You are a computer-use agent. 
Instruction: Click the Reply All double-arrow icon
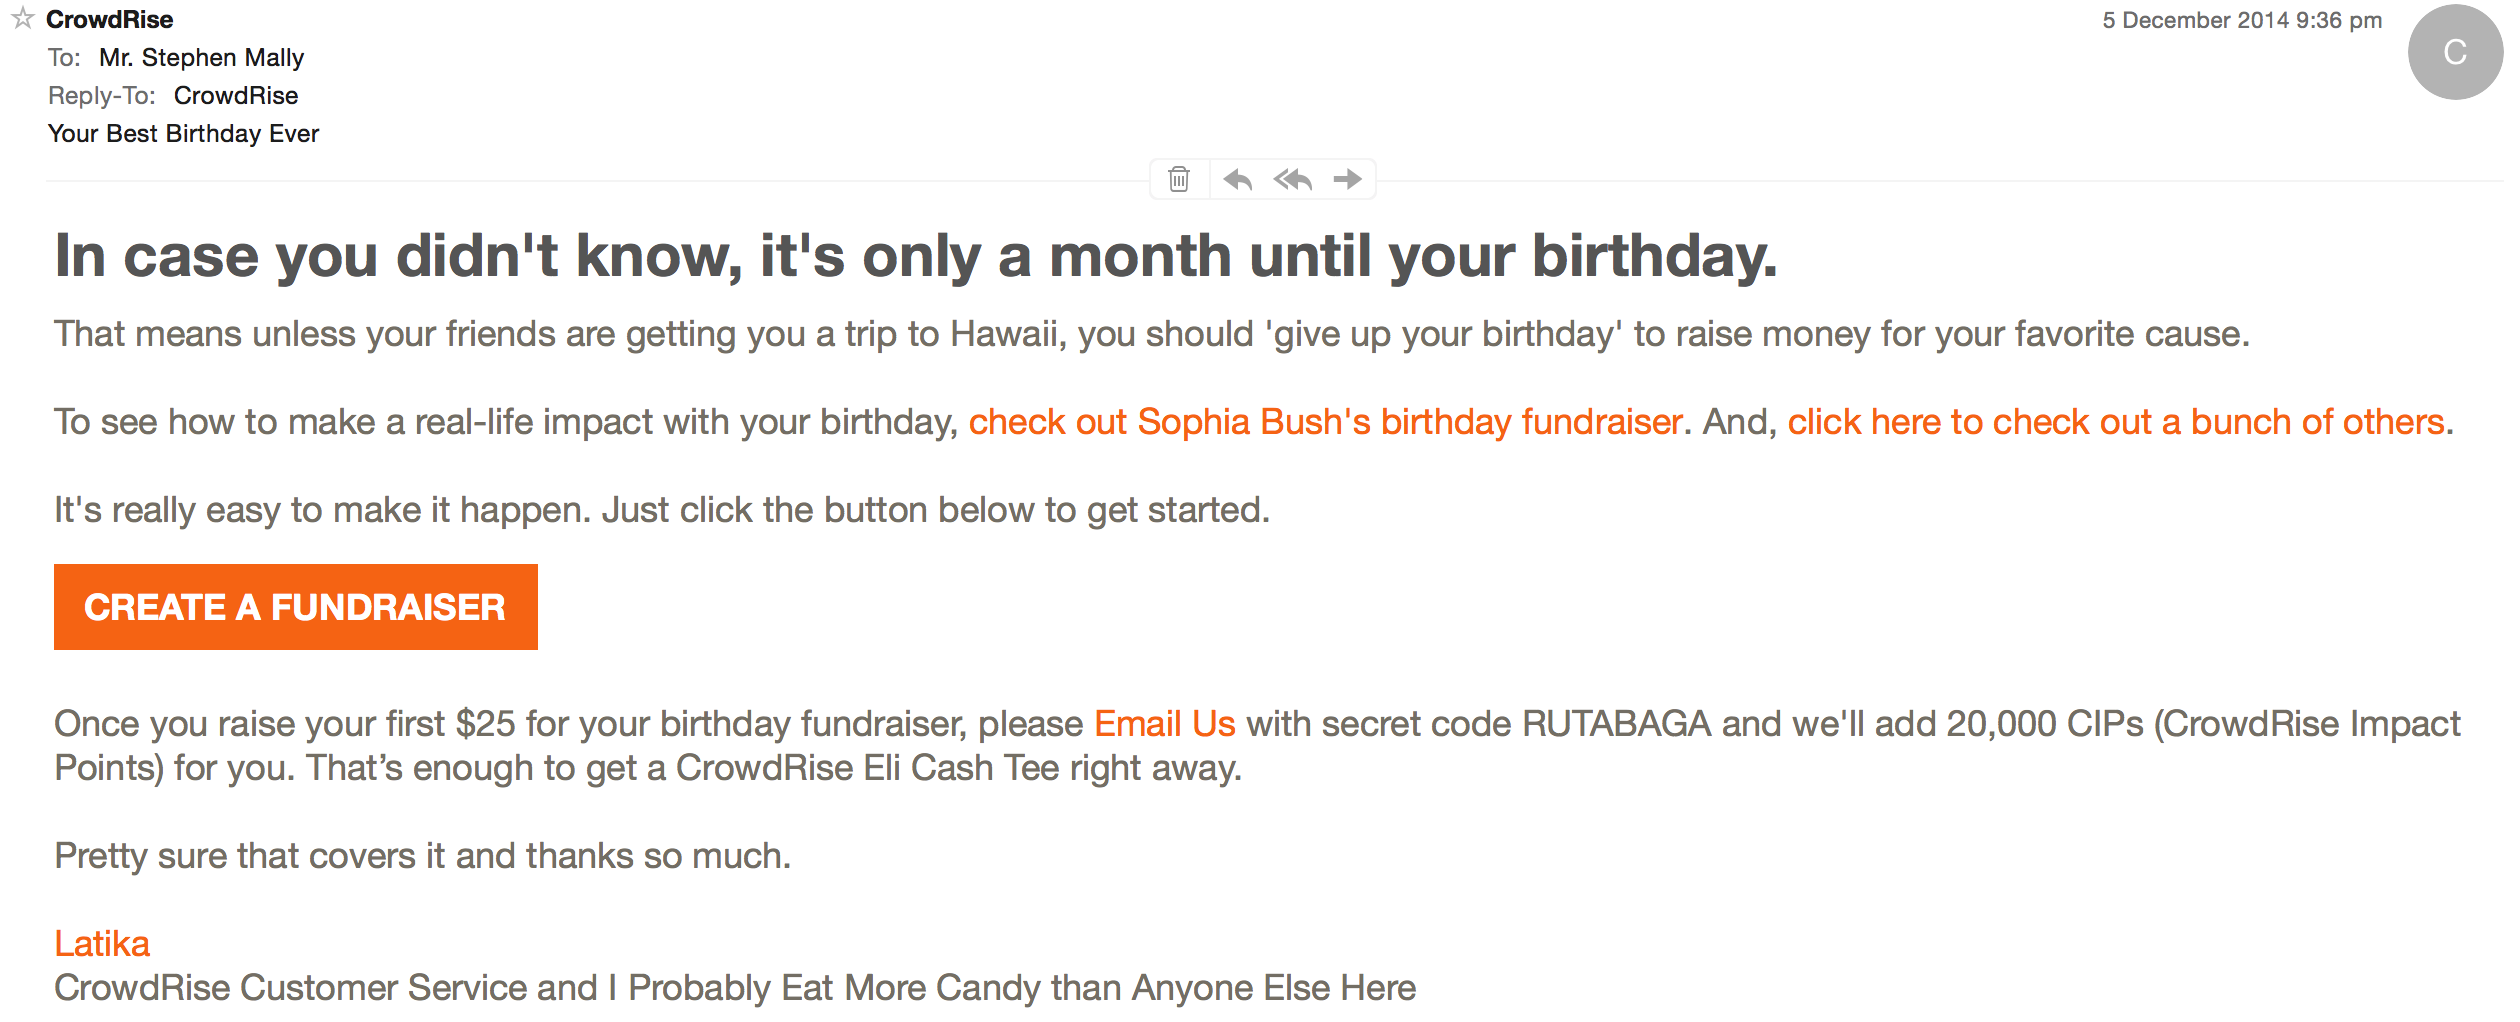[1292, 179]
